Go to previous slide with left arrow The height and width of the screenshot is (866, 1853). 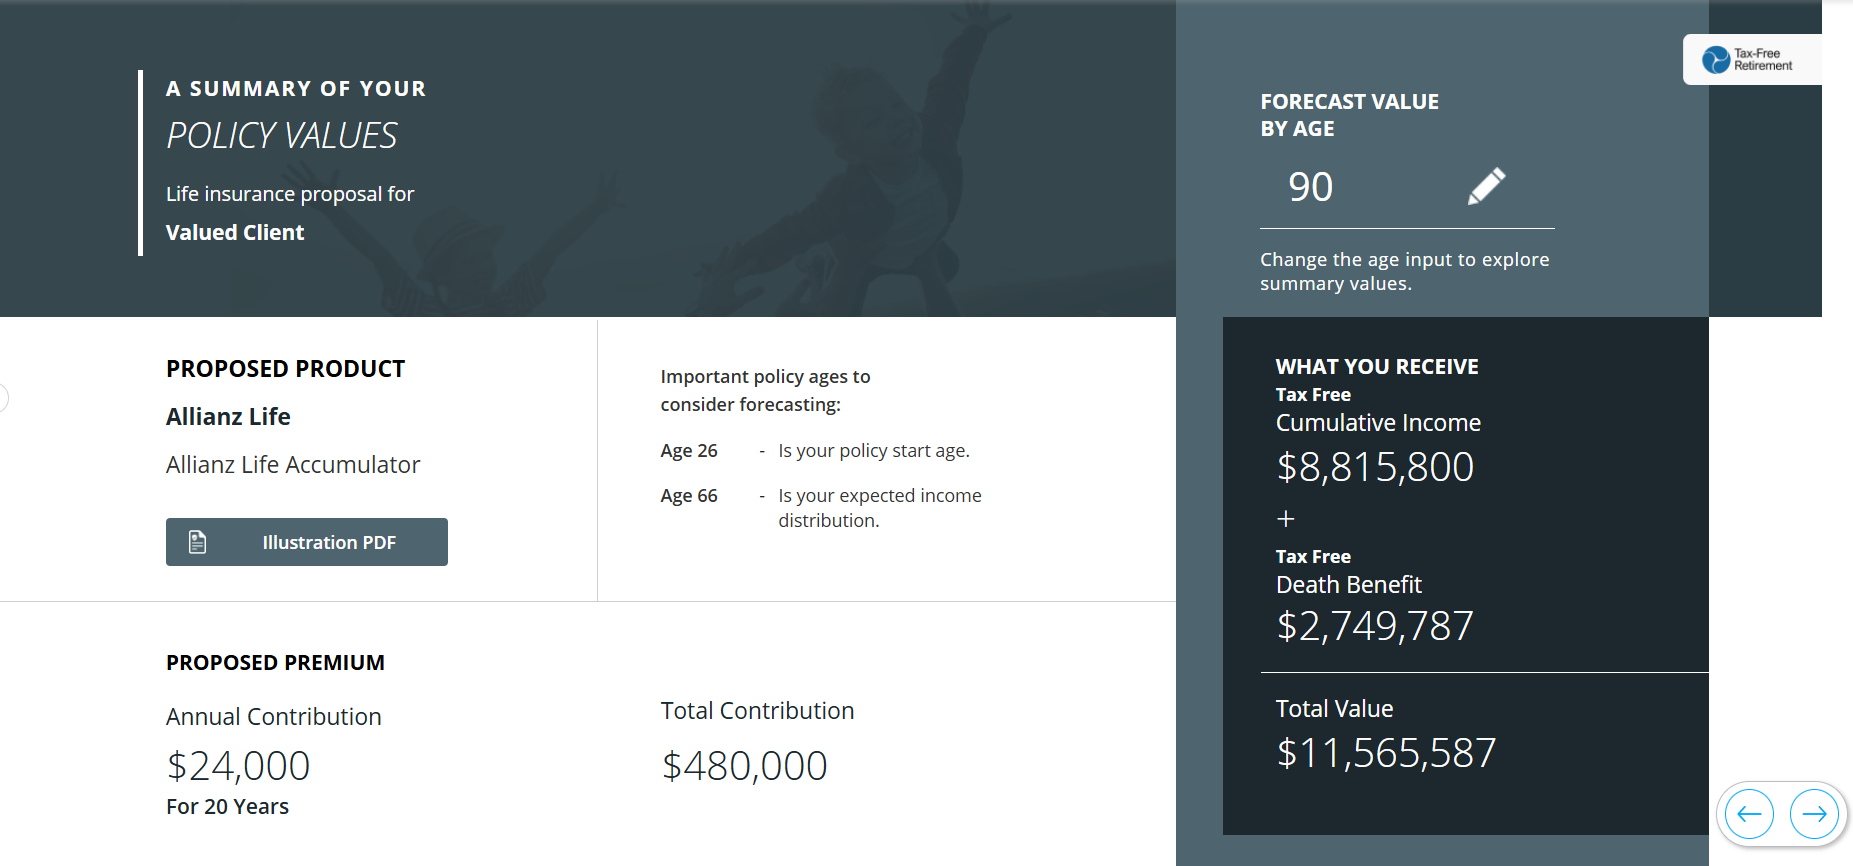click(x=1749, y=814)
